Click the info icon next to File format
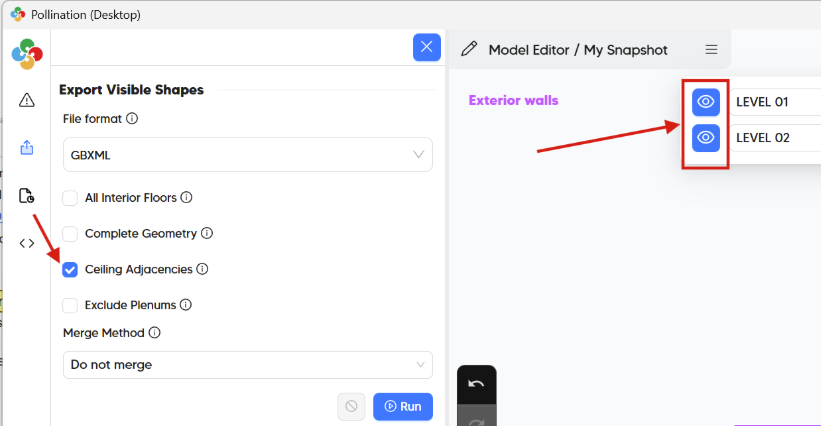Image resolution: width=821 pixels, height=426 pixels. pyautogui.click(x=132, y=119)
